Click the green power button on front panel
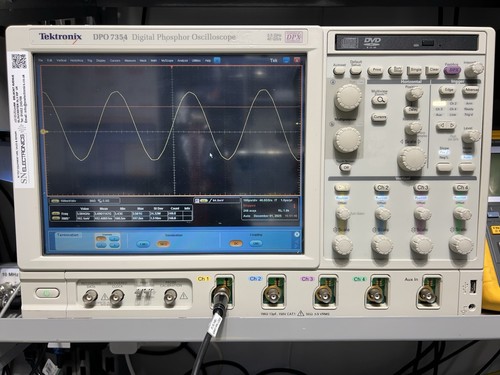 point(47,293)
